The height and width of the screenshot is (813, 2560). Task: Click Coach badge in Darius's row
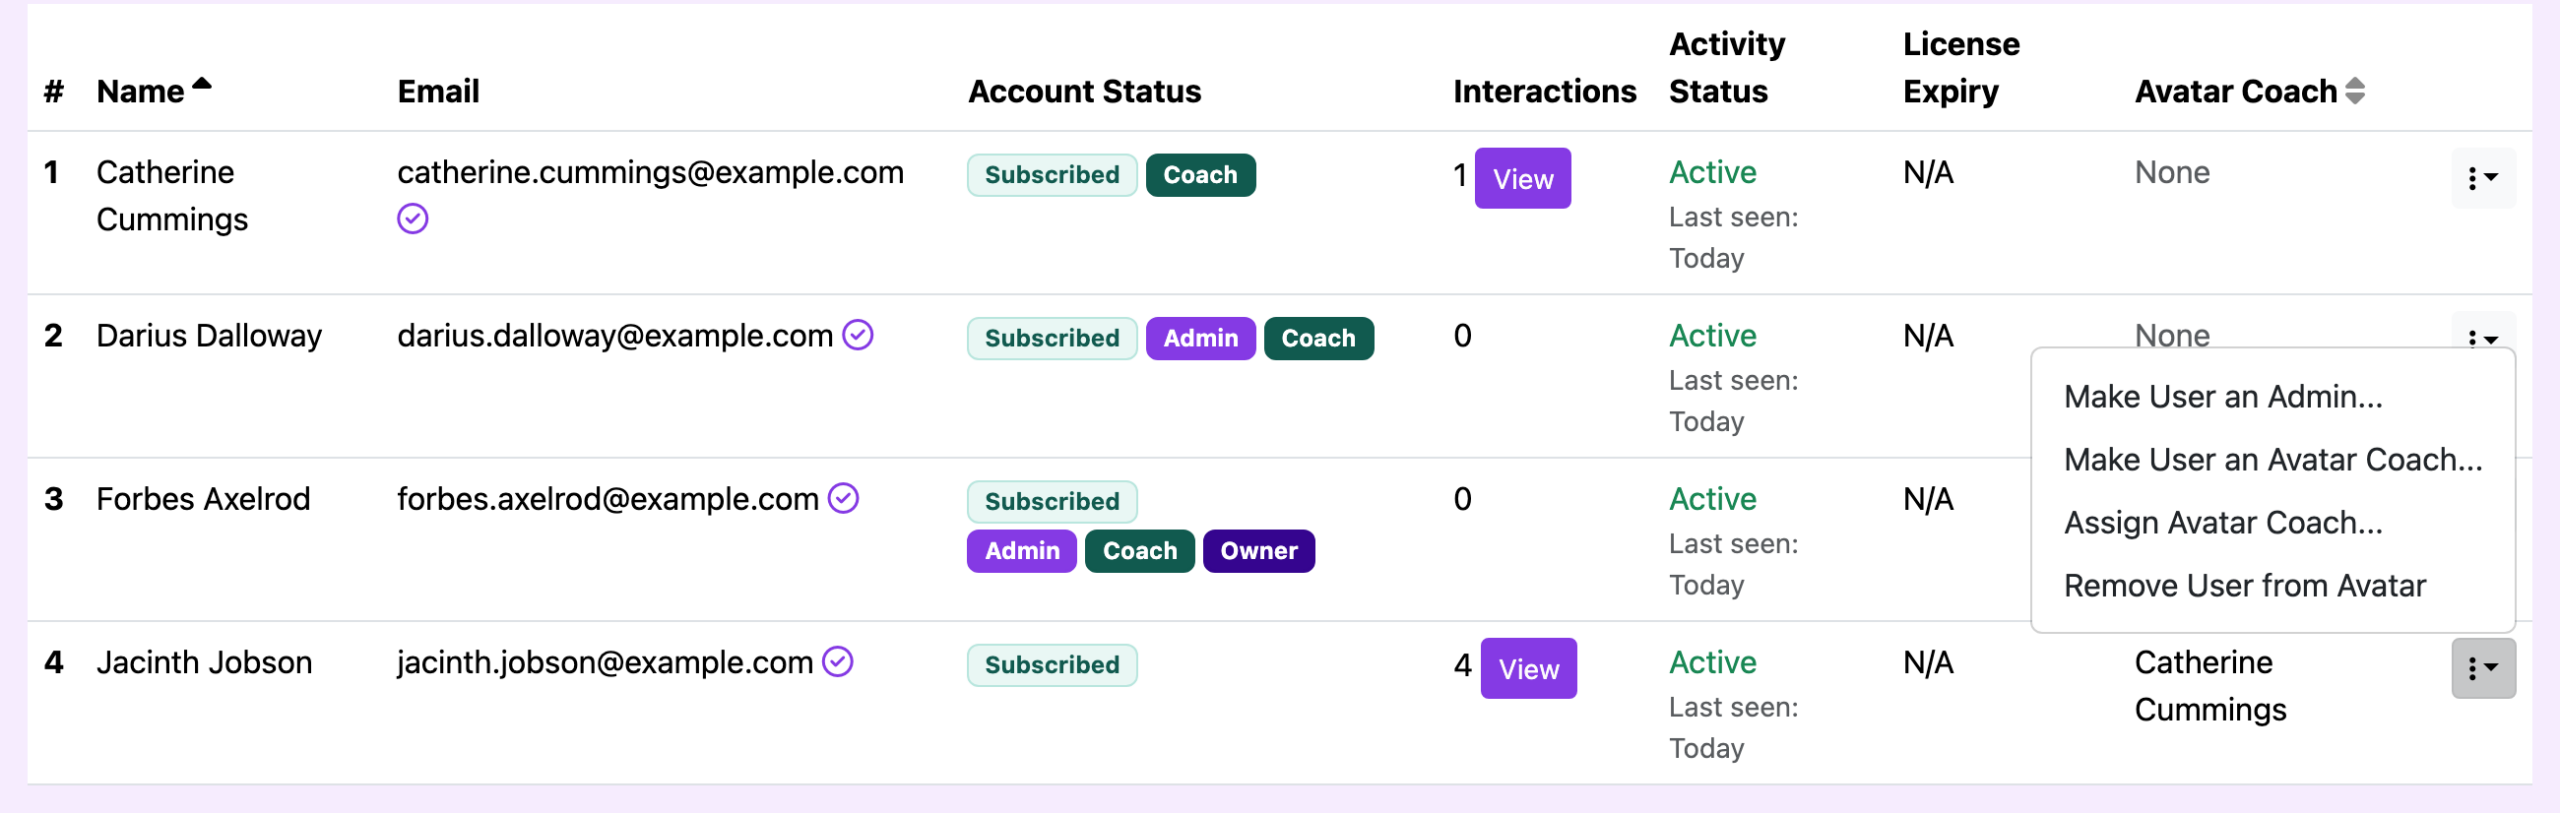1318,338
